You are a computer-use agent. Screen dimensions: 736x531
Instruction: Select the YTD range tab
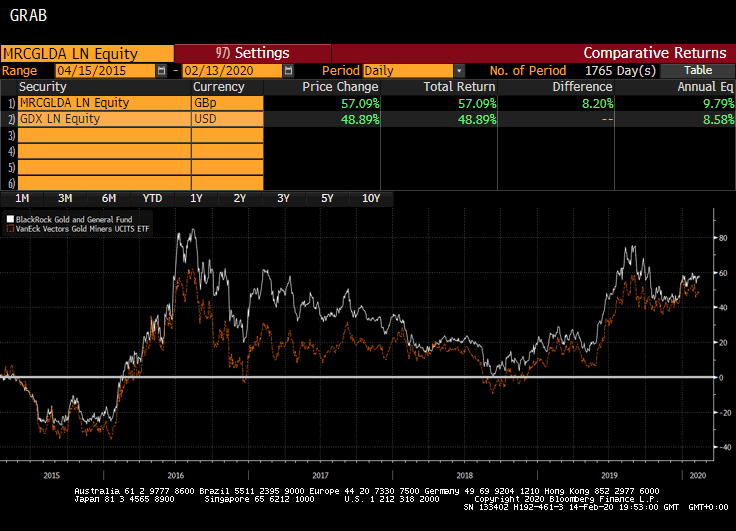tap(153, 199)
